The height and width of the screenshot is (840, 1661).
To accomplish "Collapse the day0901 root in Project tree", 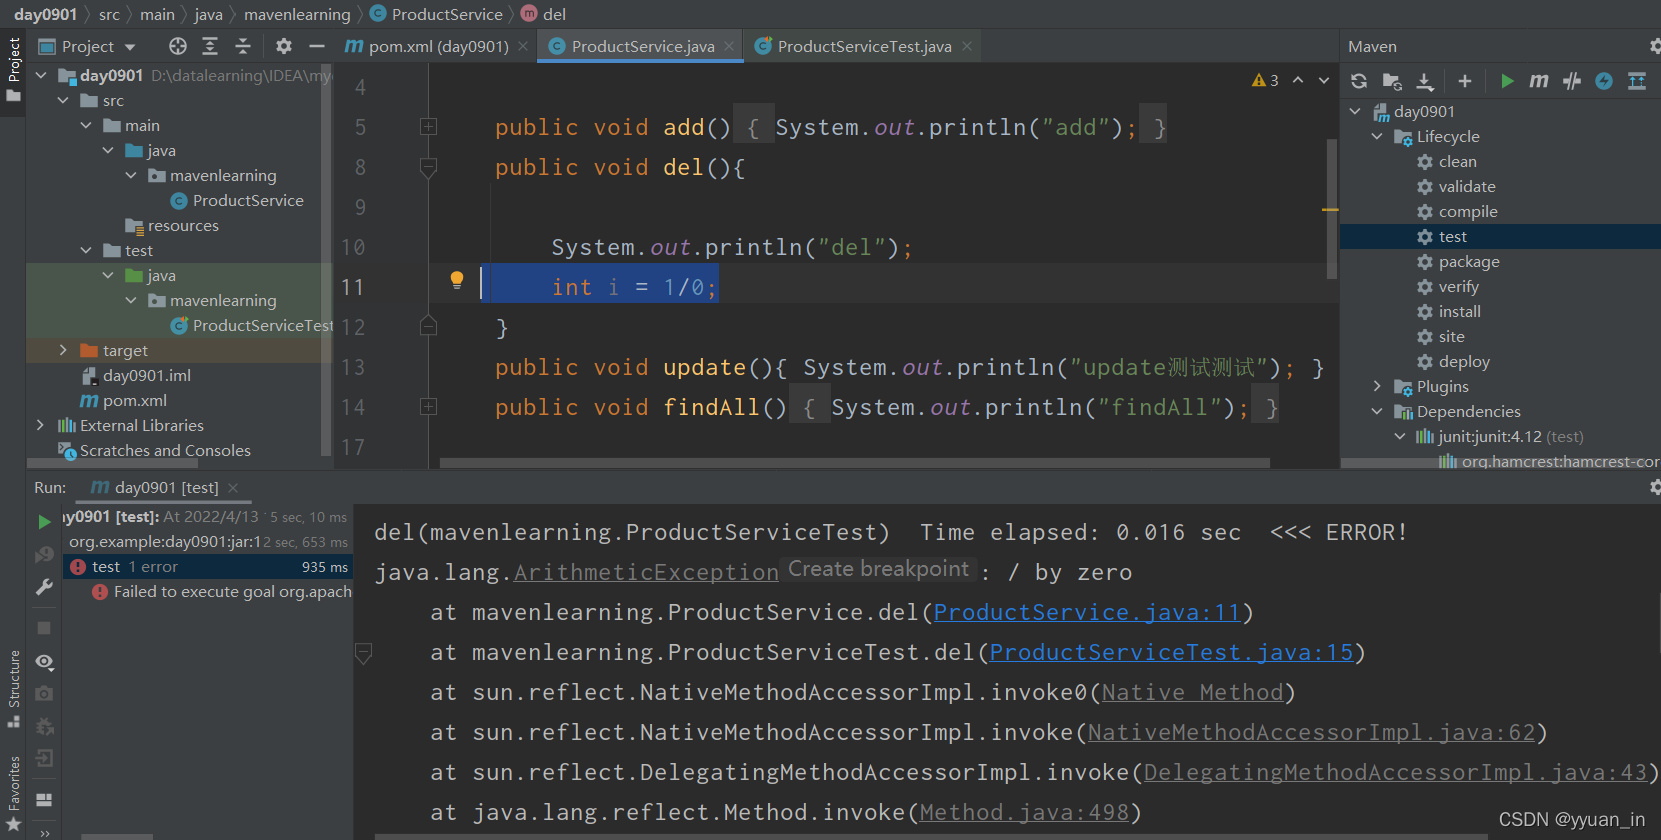I will (41, 75).
